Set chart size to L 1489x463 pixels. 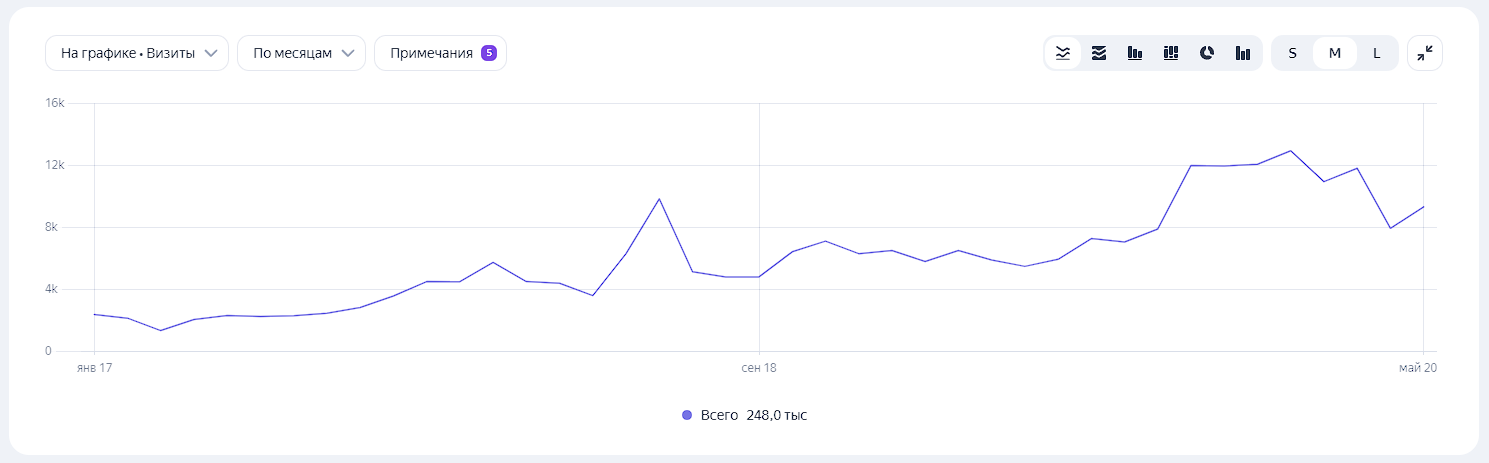pyautogui.click(x=1377, y=53)
